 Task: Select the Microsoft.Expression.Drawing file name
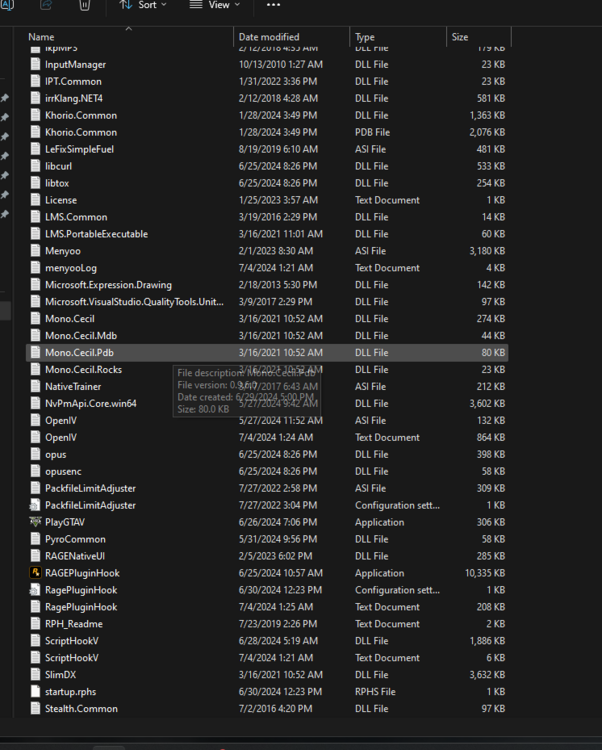click(109, 285)
